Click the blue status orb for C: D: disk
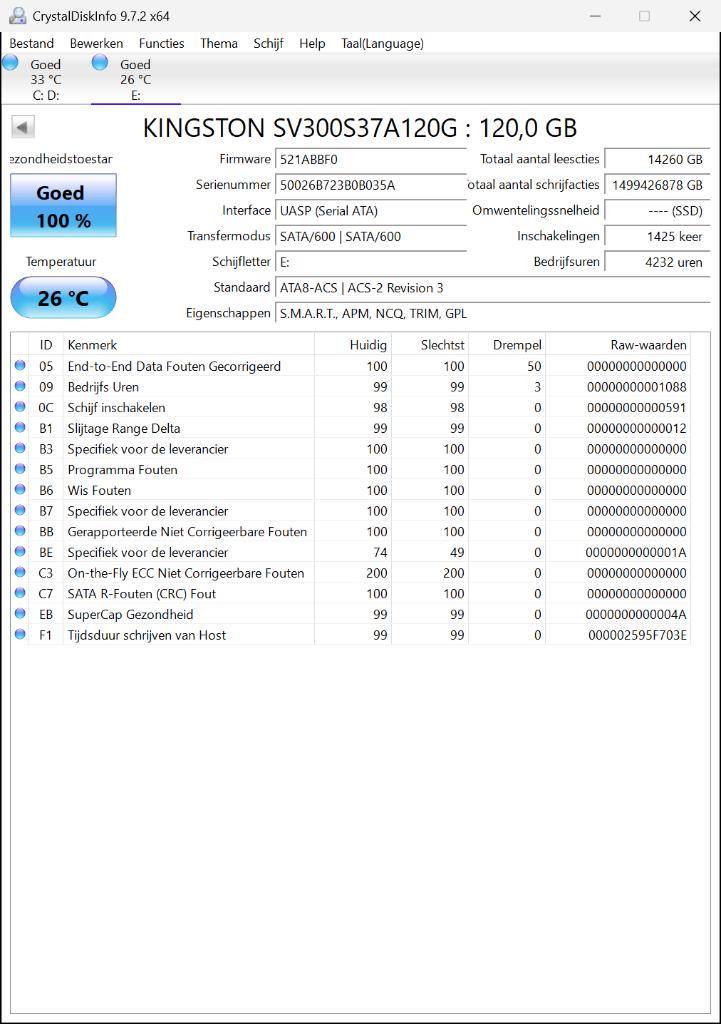 click(x=10, y=63)
